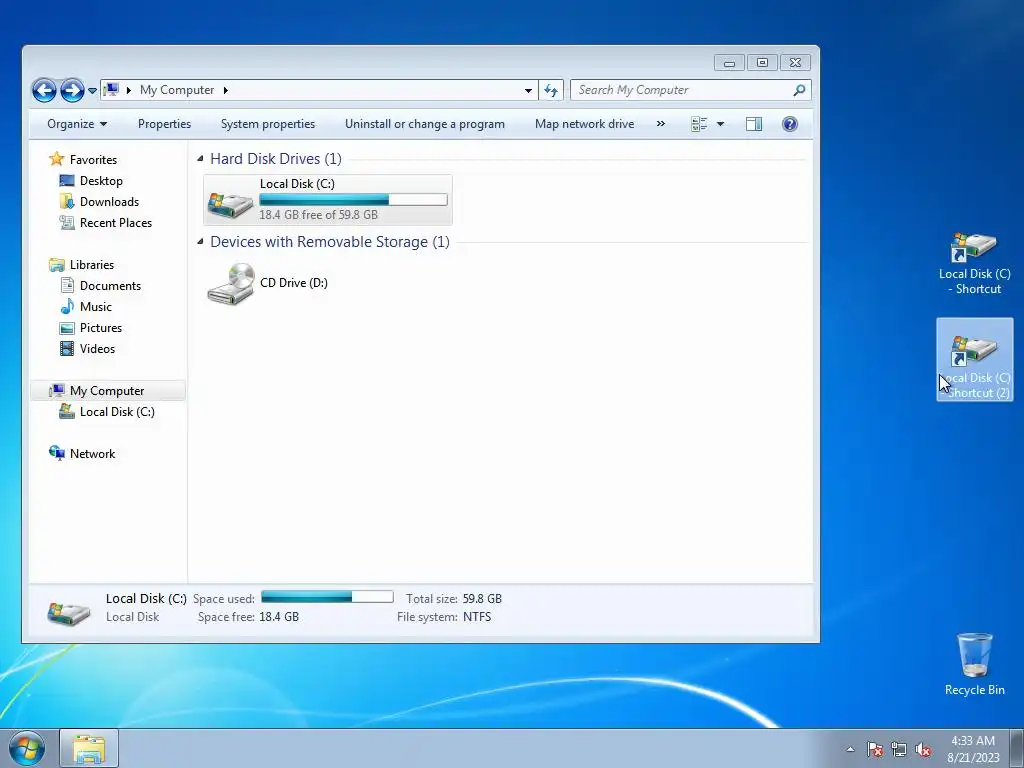Open the Organize menu
The width and height of the screenshot is (1024, 768).
coord(77,124)
